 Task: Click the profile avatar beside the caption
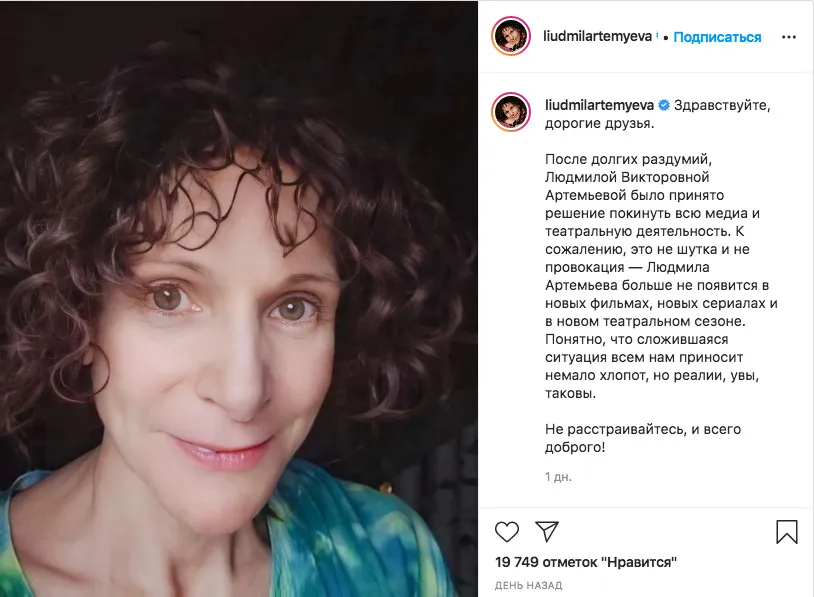tap(511, 112)
